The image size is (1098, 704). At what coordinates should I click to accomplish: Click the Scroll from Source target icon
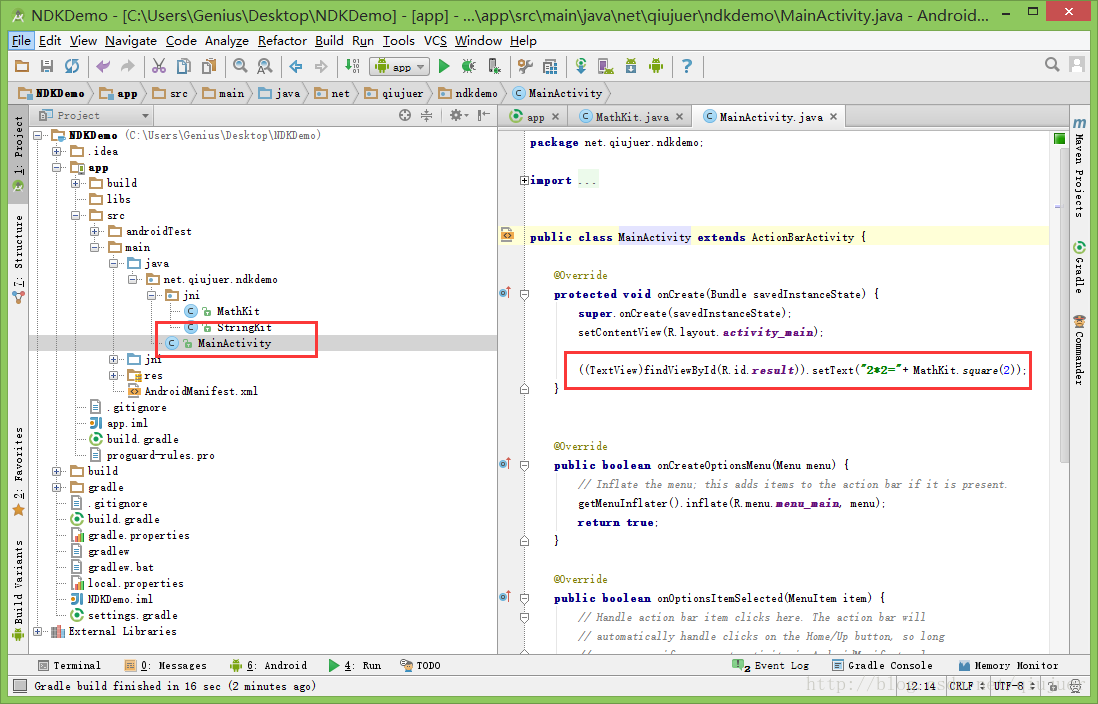coord(405,116)
